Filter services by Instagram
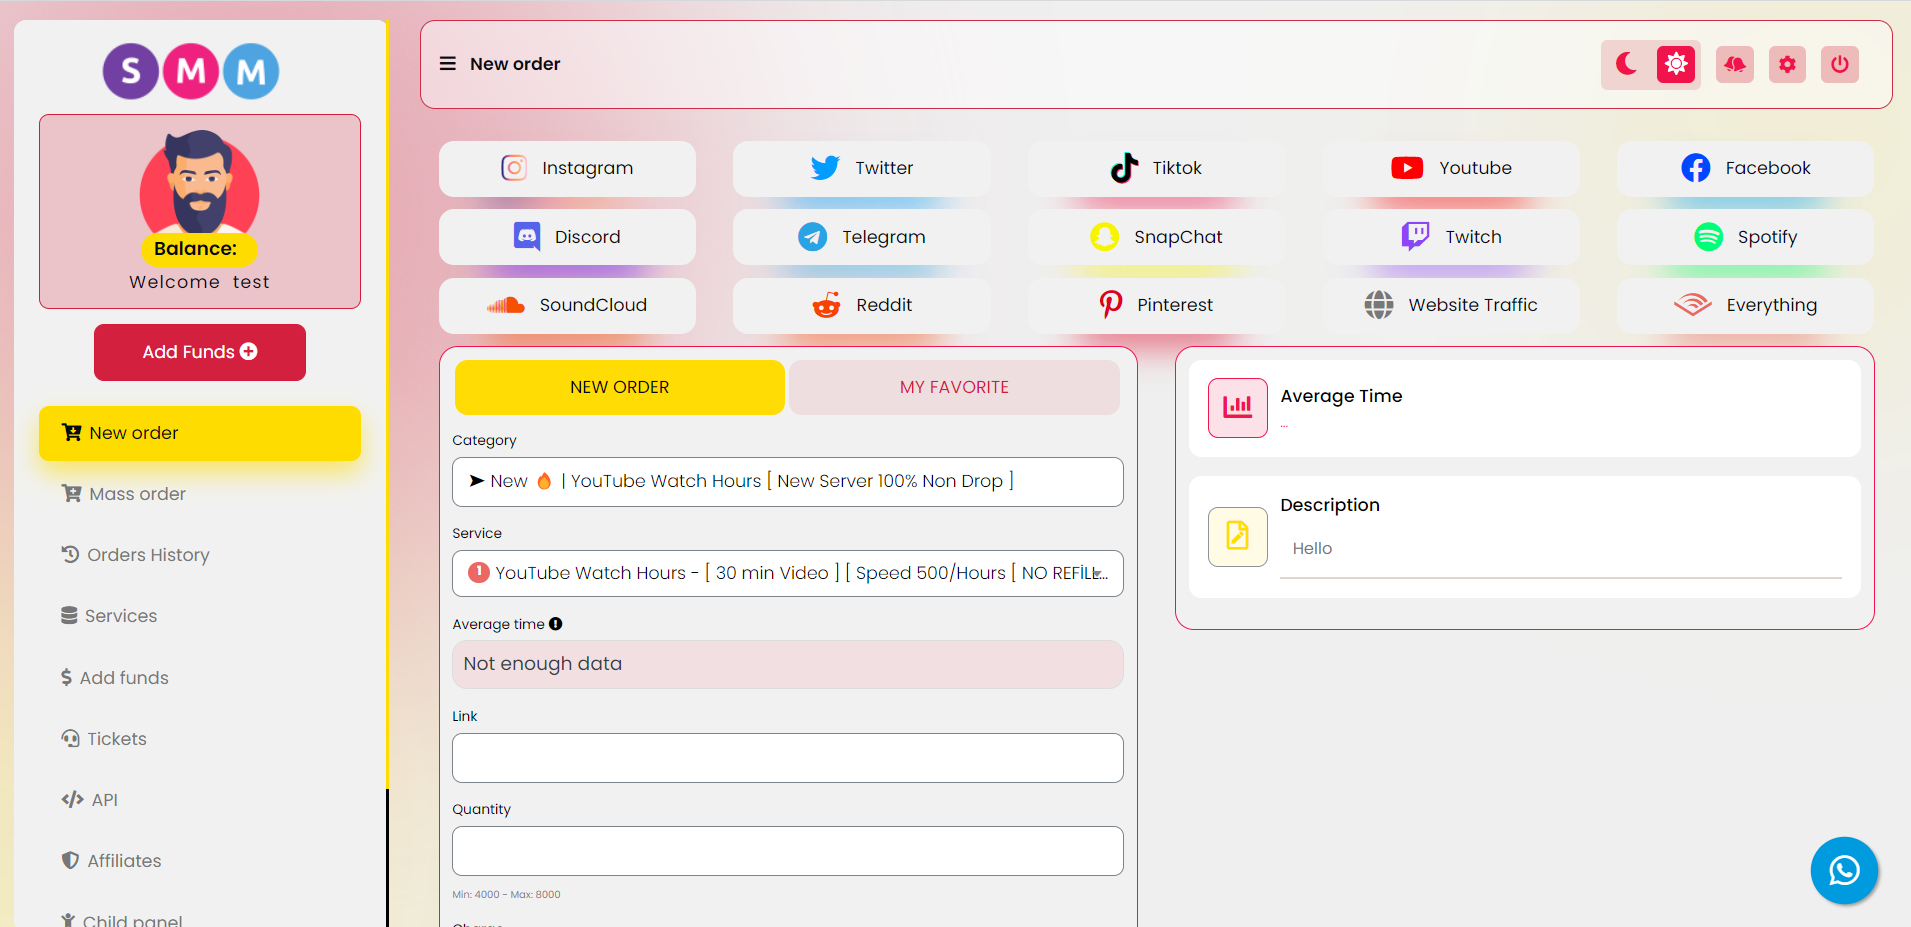Viewport: 1911px width, 927px height. (567, 168)
